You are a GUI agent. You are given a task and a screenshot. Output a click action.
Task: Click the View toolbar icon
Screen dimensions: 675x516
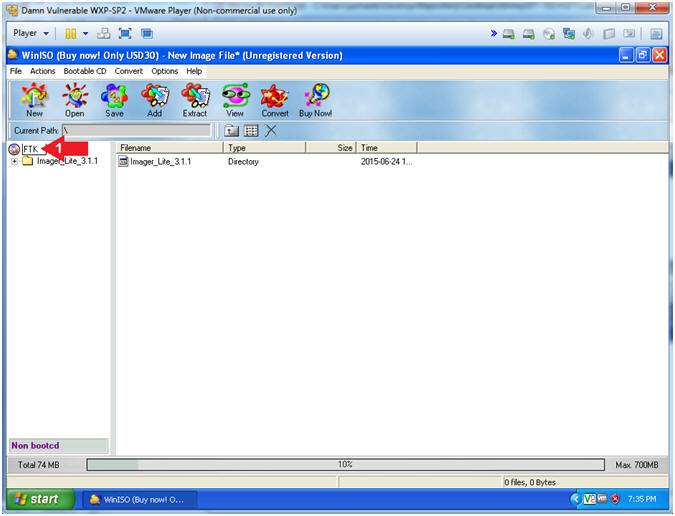pos(235,100)
